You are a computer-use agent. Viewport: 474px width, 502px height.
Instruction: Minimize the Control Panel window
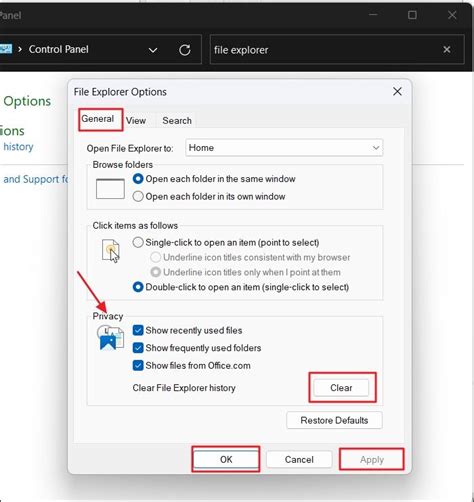pyautogui.click(x=373, y=15)
